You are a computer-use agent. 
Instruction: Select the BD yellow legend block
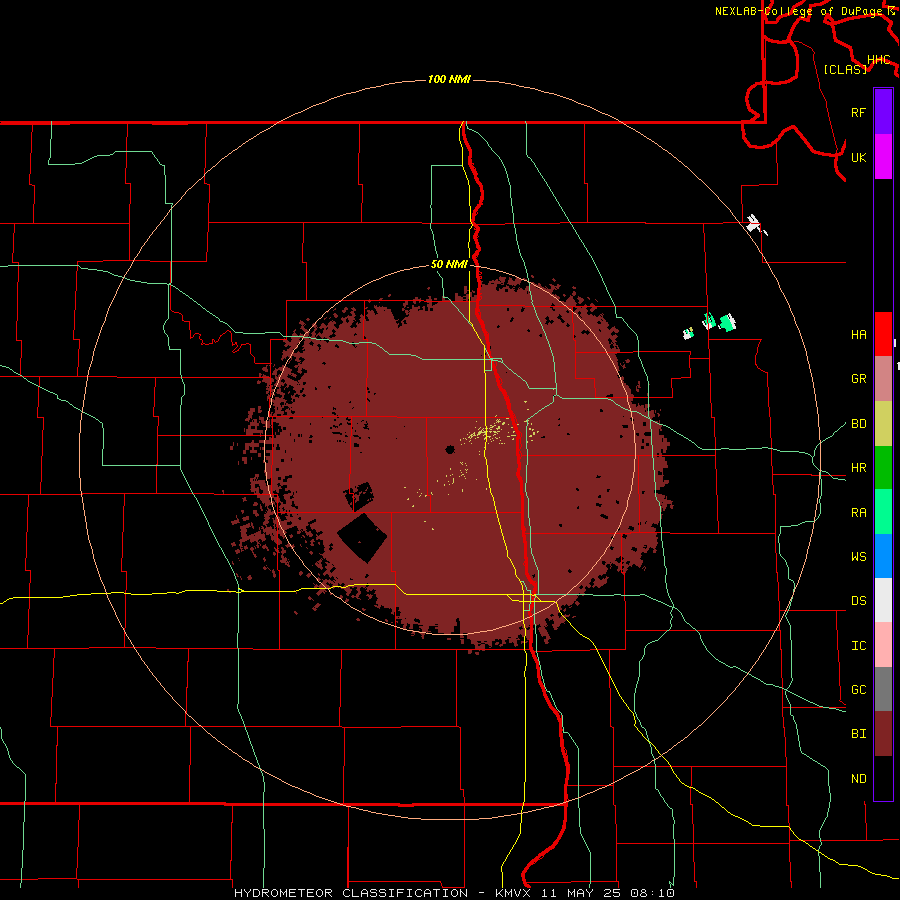[883, 423]
